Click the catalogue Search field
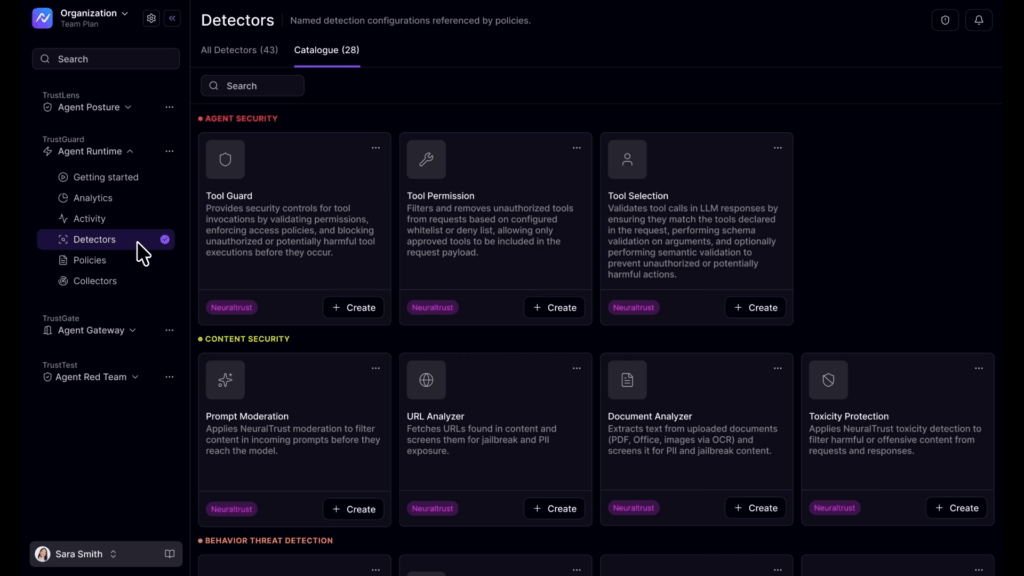The height and width of the screenshot is (576, 1024). point(253,86)
